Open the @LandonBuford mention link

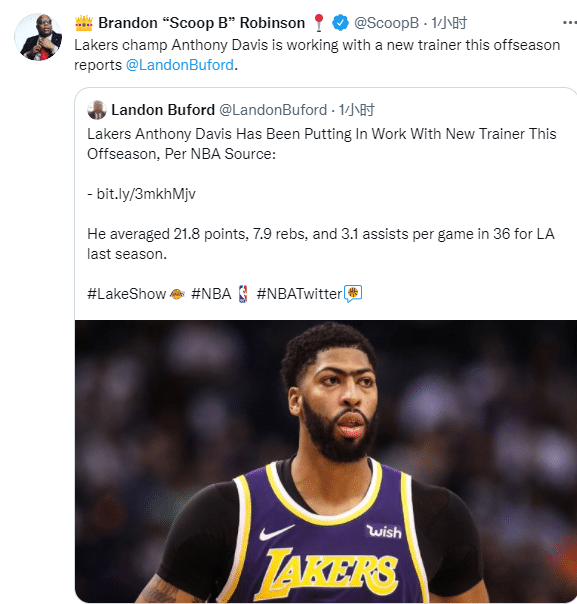180,65
